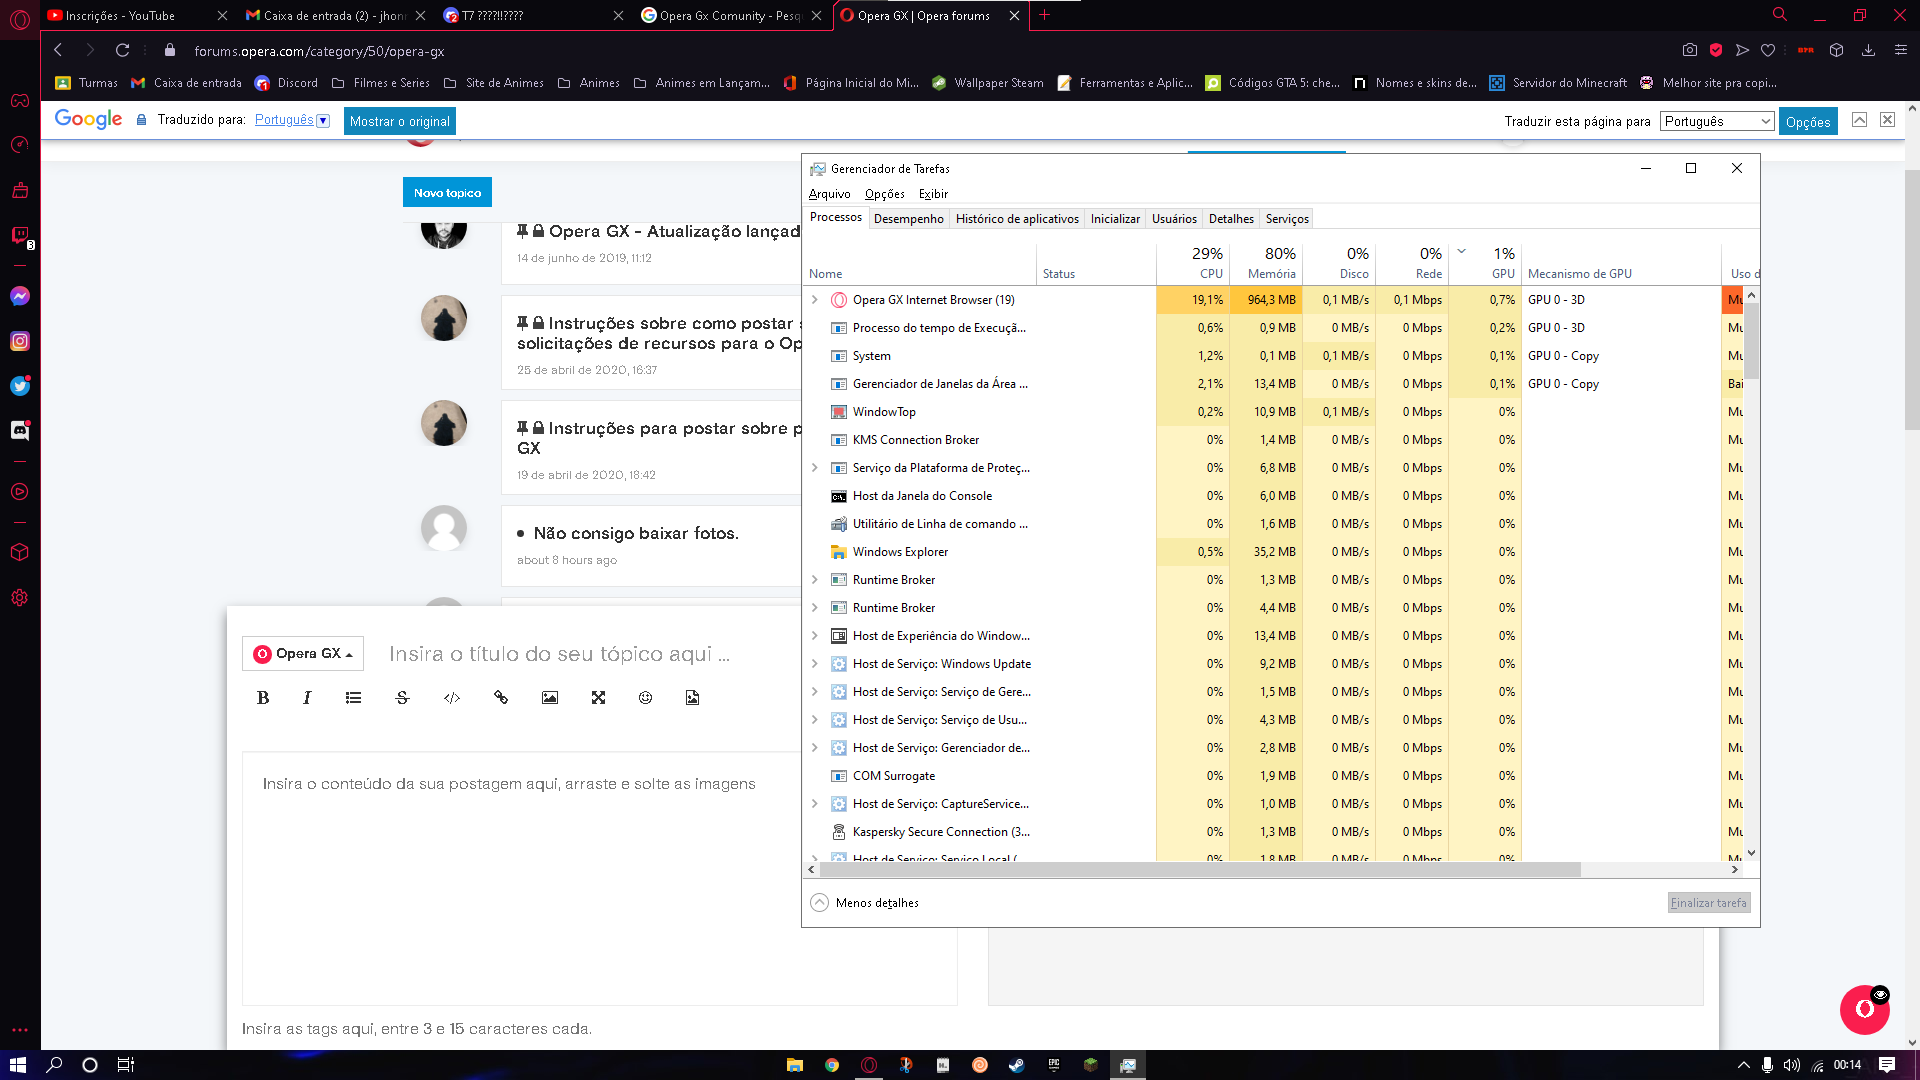
Task: Click Novo tópico button on the forum
Action: pos(448,191)
